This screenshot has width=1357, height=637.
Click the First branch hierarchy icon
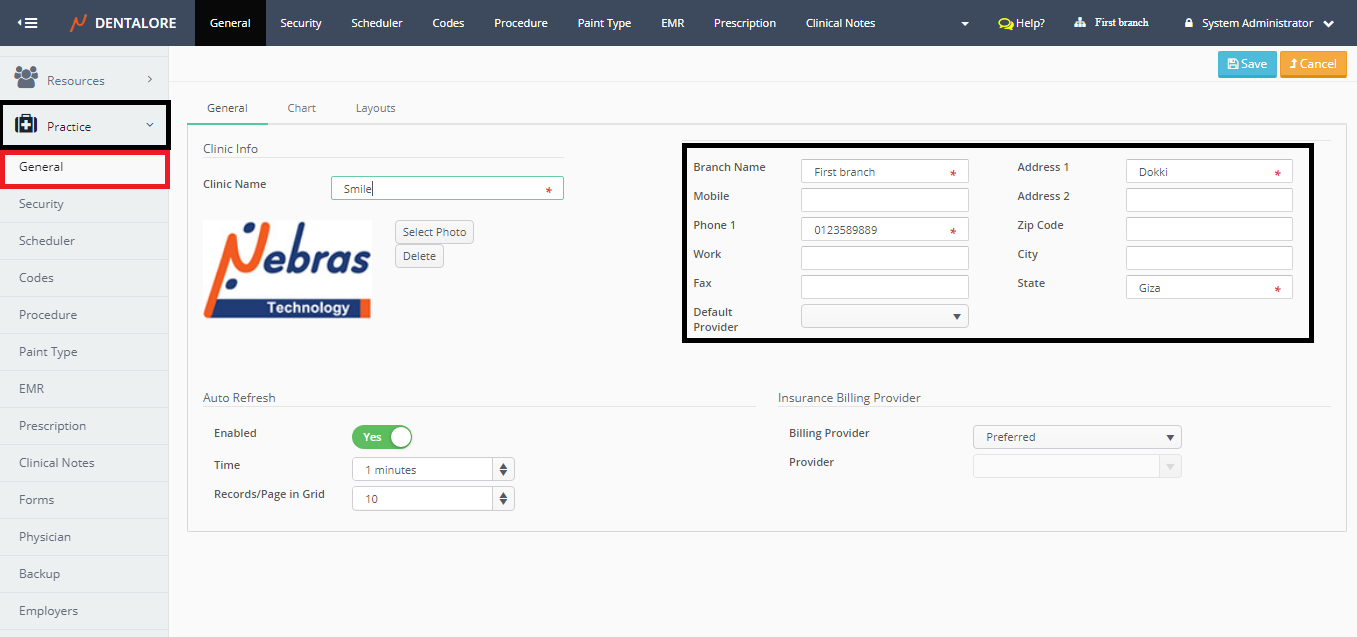(x=1080, y=22)
